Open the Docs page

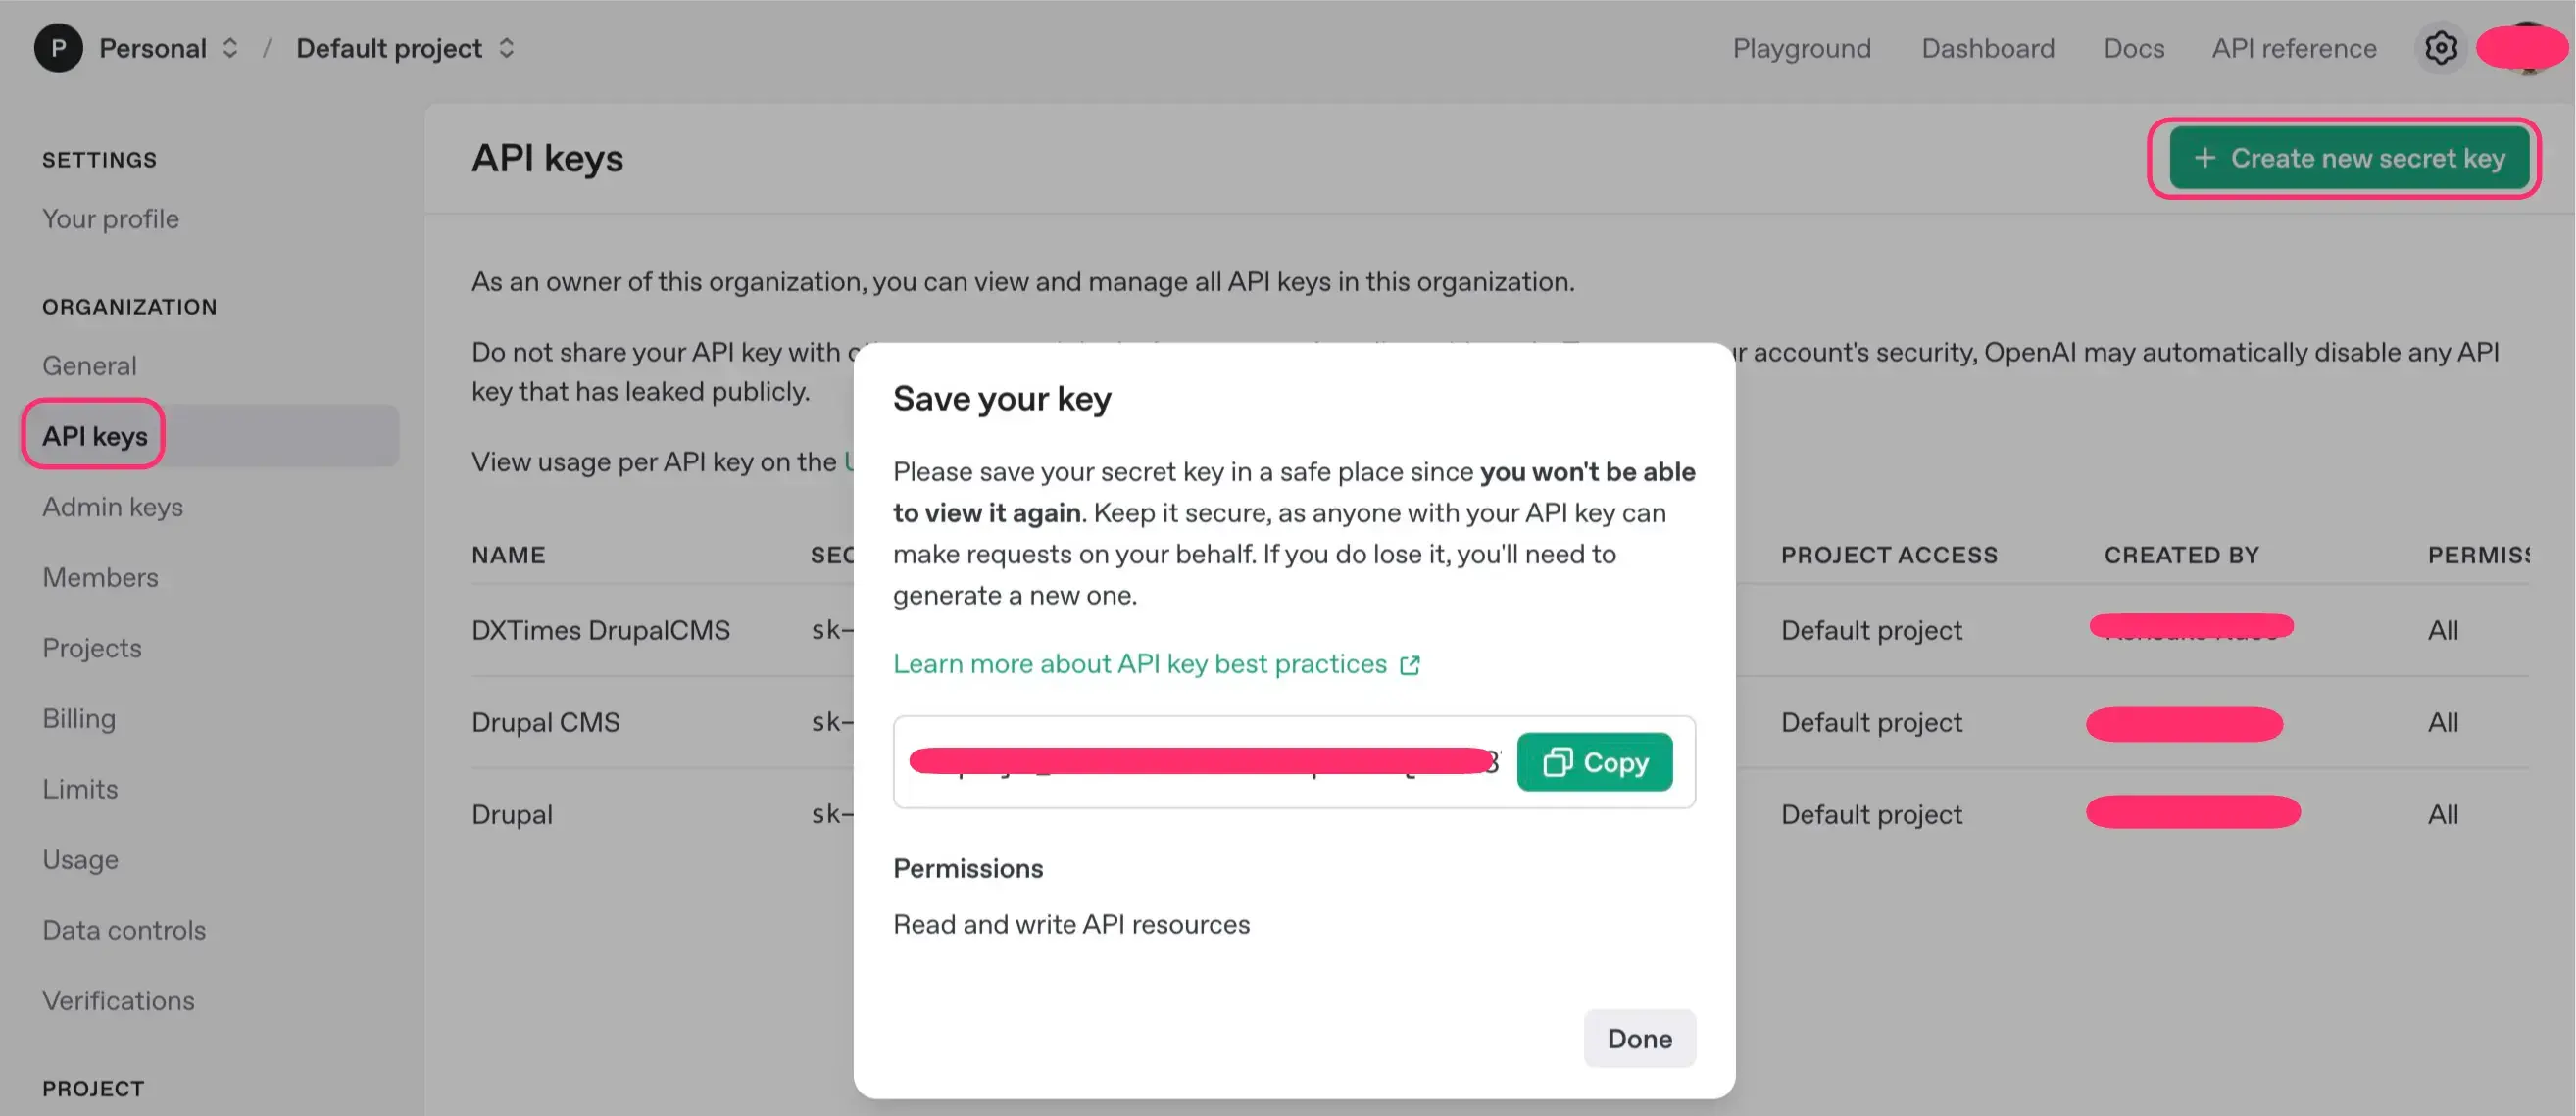click(2133, 48)
